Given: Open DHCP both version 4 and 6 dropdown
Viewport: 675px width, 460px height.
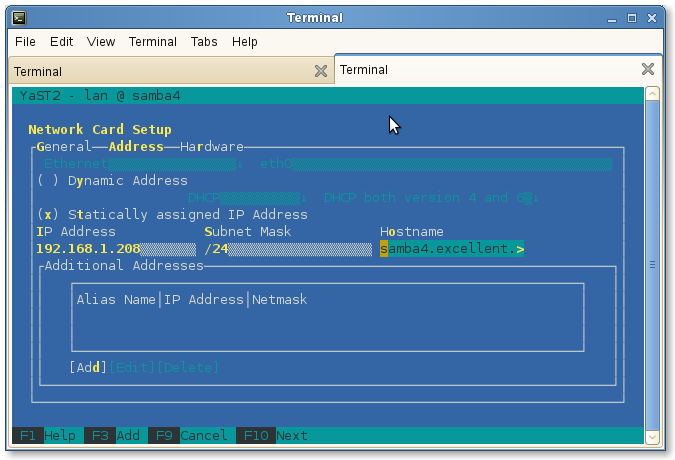Looking at the screenshot, I should click(x=431, y=198).
